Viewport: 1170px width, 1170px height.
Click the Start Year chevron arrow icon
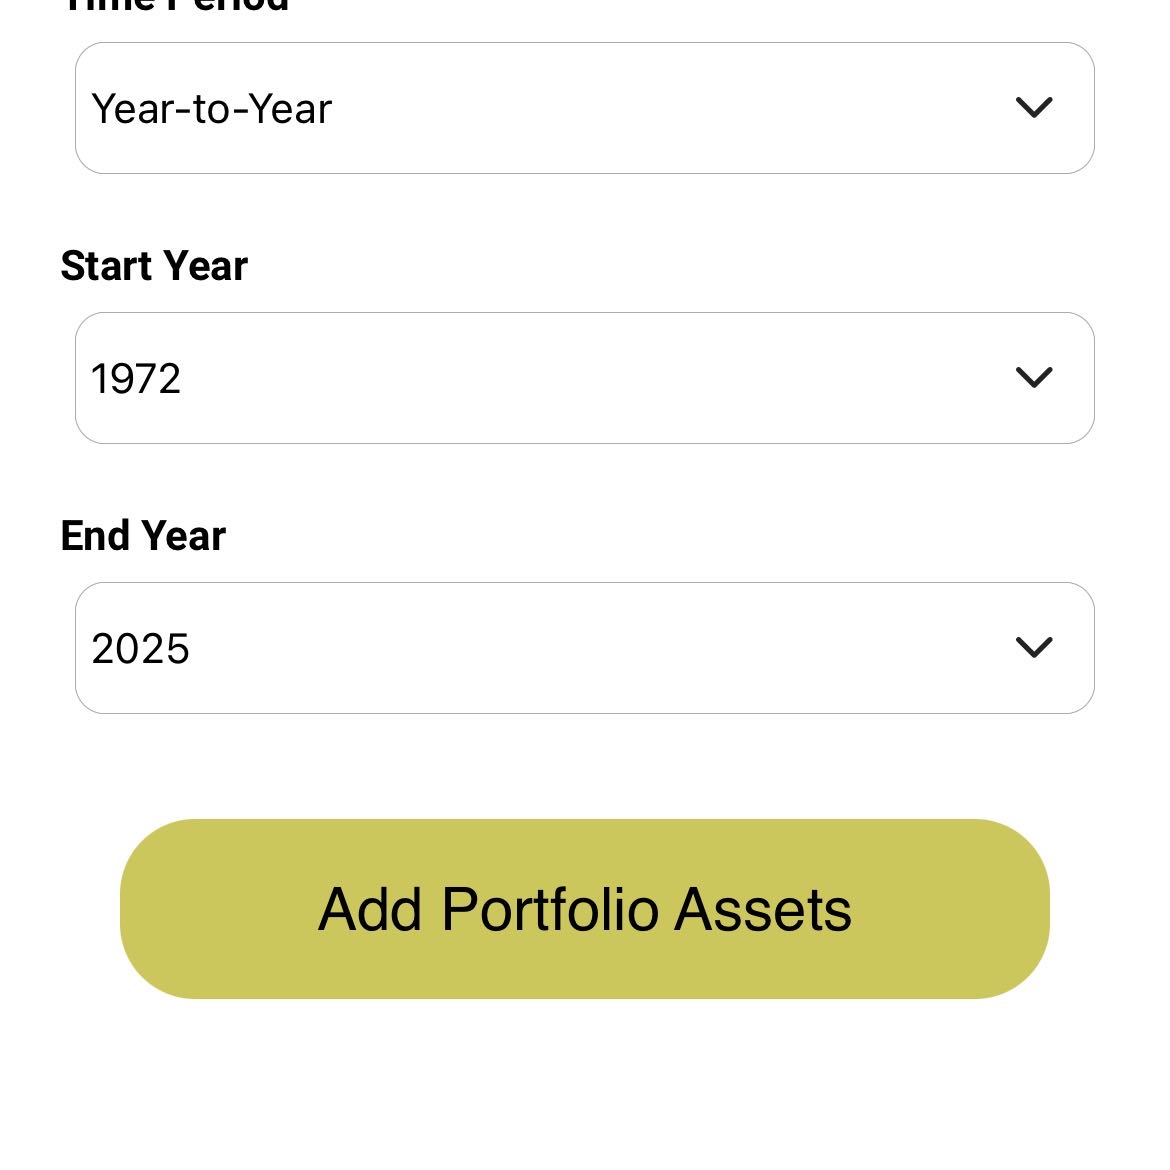pyautogui.click(x=1033, y=377)
